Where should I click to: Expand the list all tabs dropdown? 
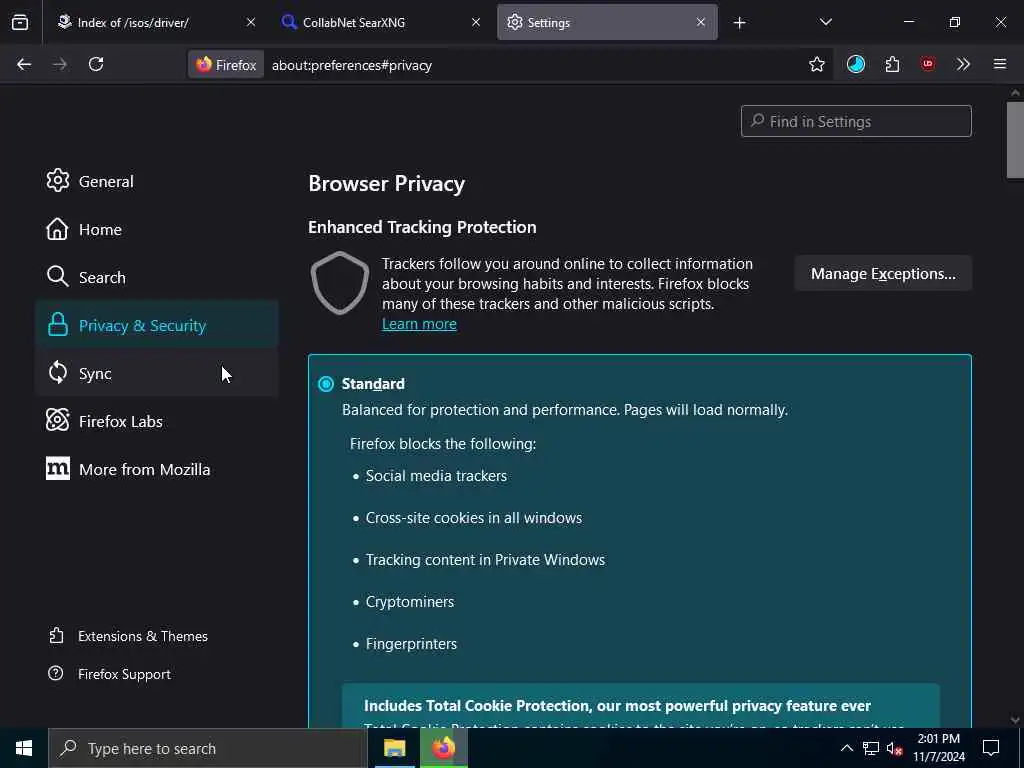pyautogui.click(x=825, y=22)
